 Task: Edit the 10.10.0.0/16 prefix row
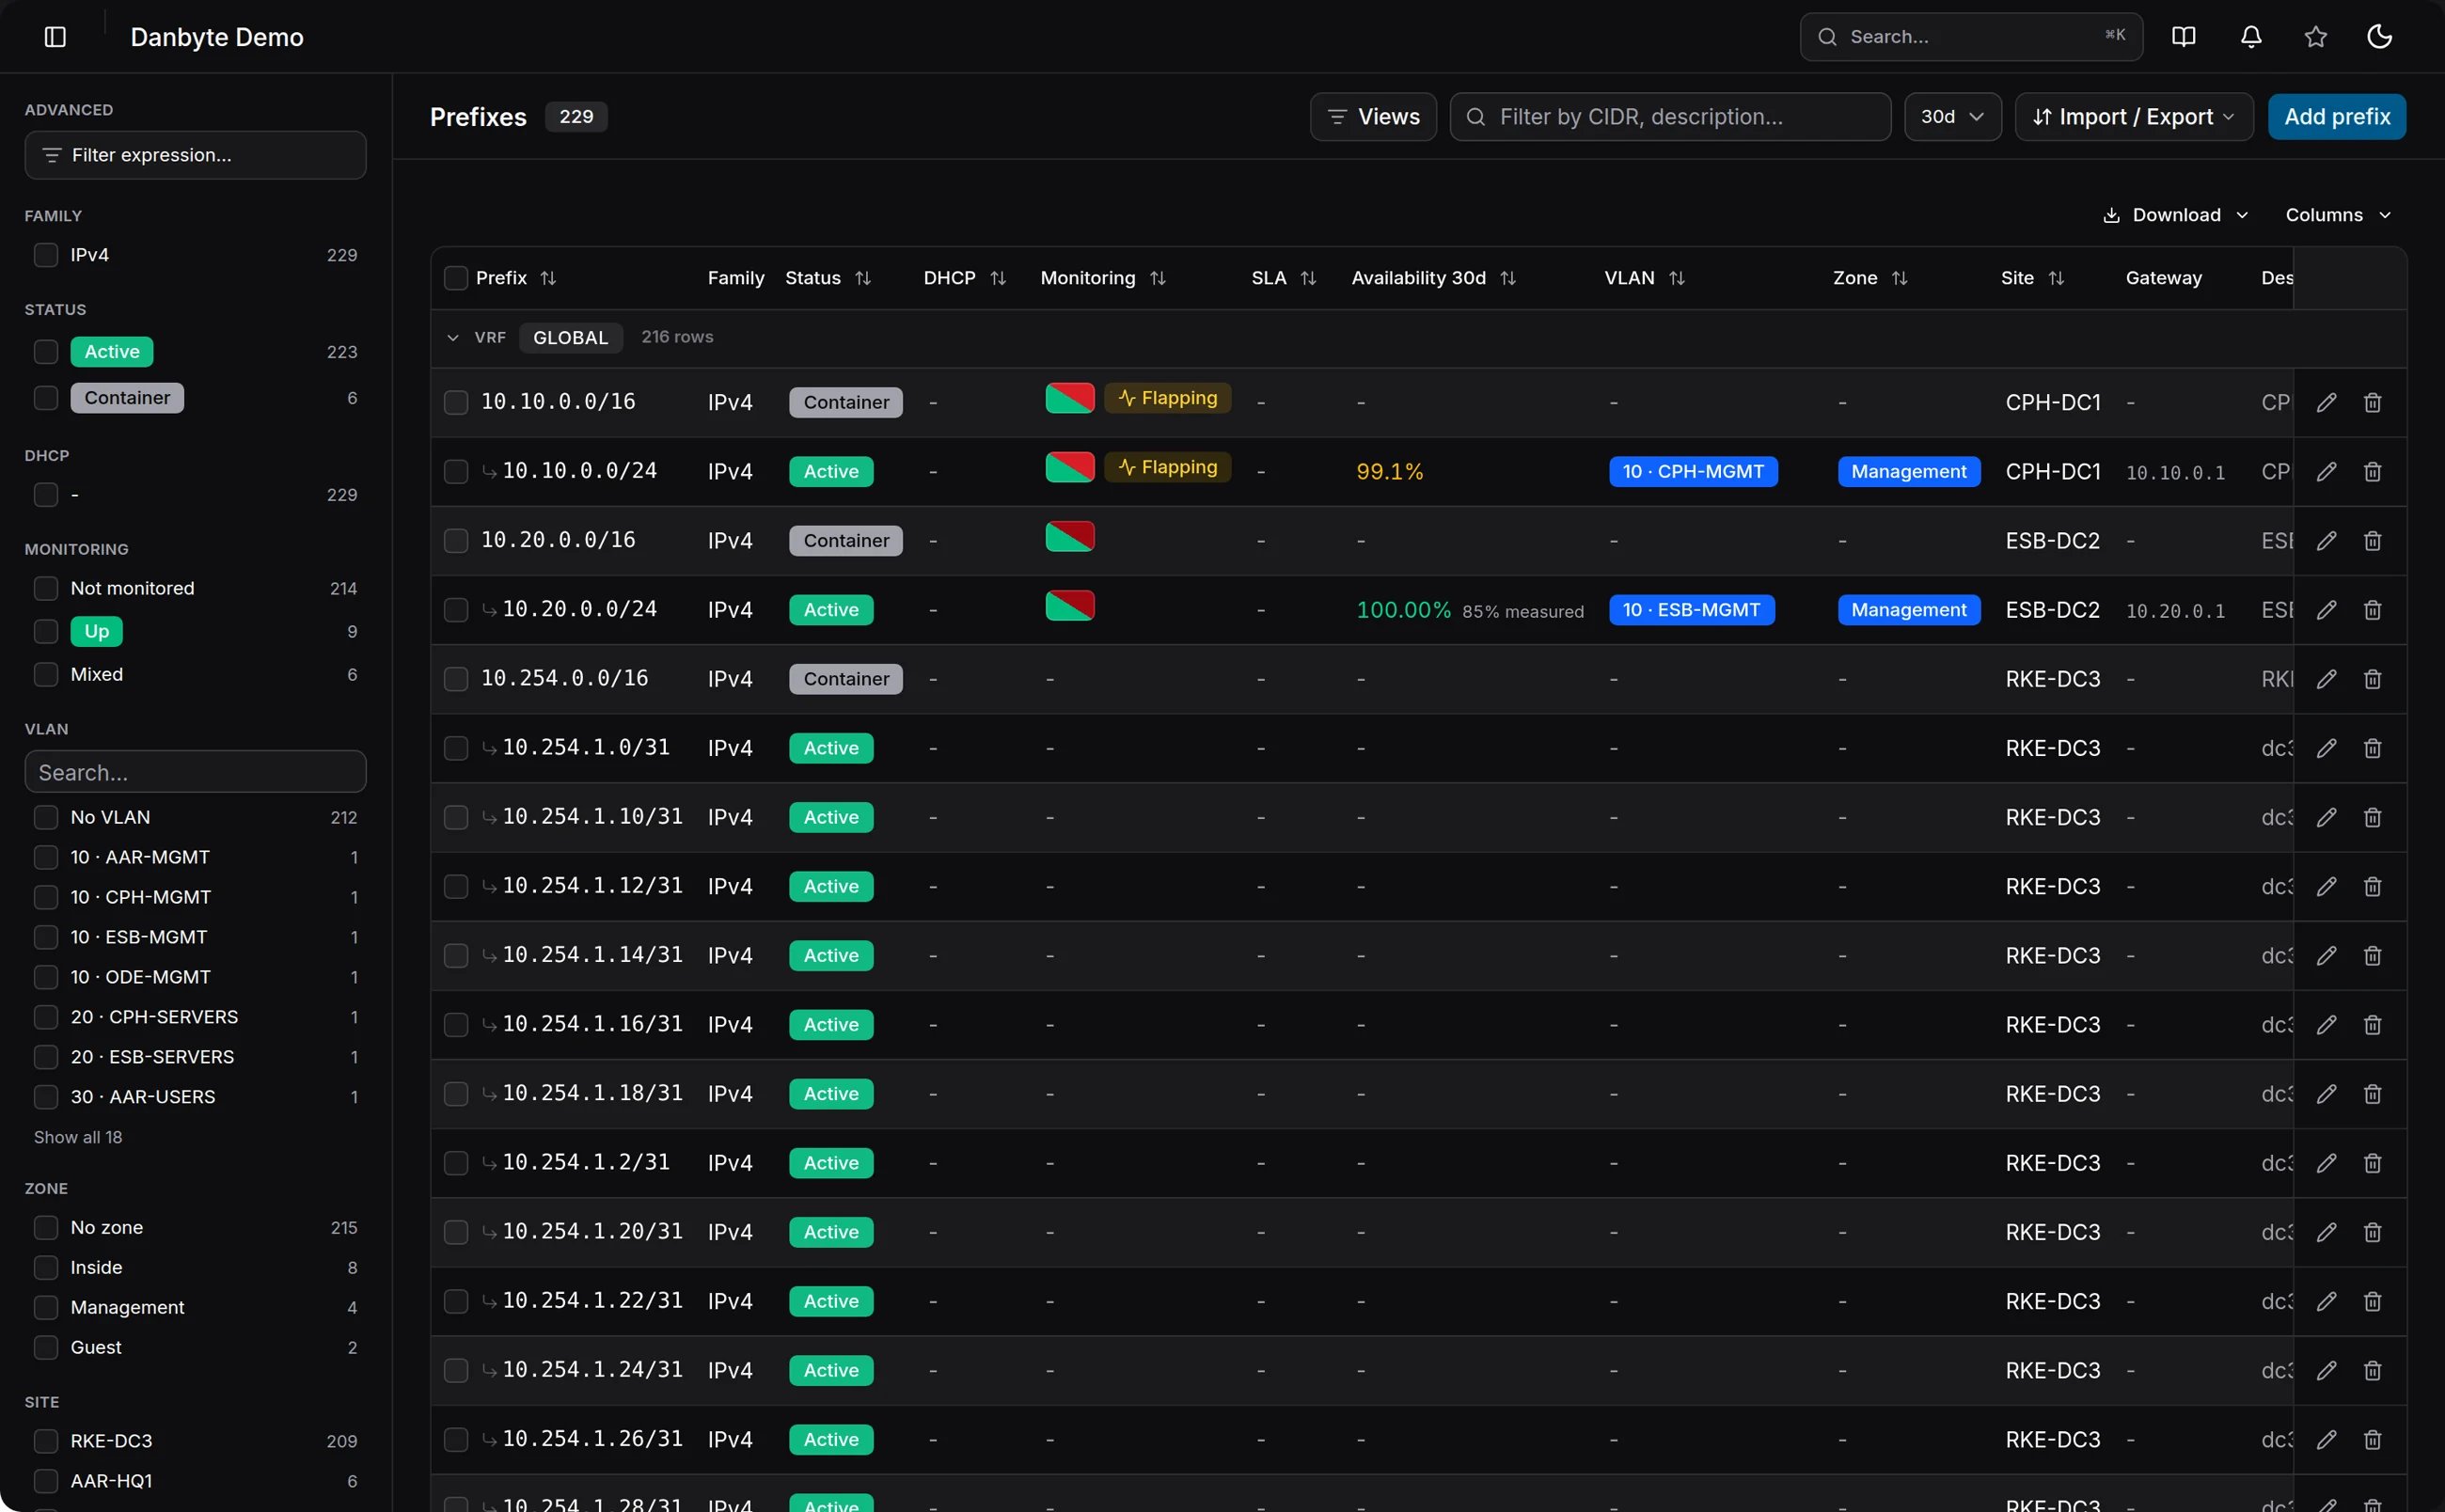2327,402
